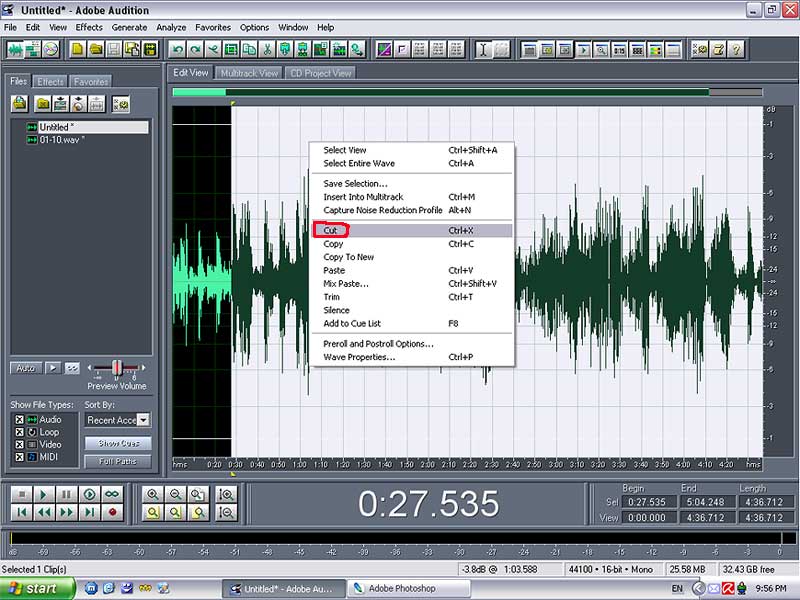This screenshot has width=800, height=600.
Task: Click the Play transport button
Action: (44, 494)
